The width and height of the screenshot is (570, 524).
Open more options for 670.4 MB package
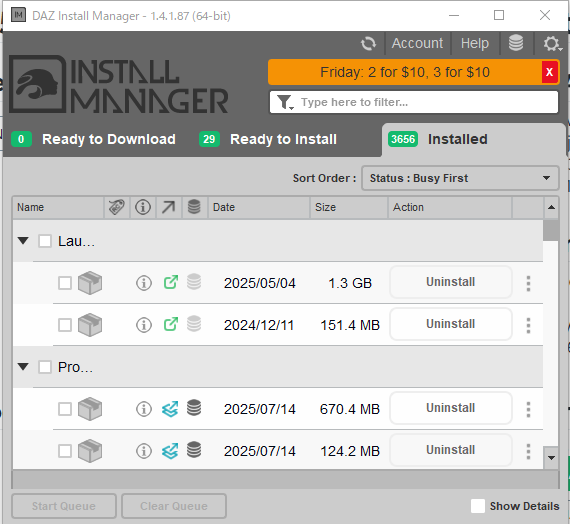coord(528,409)
